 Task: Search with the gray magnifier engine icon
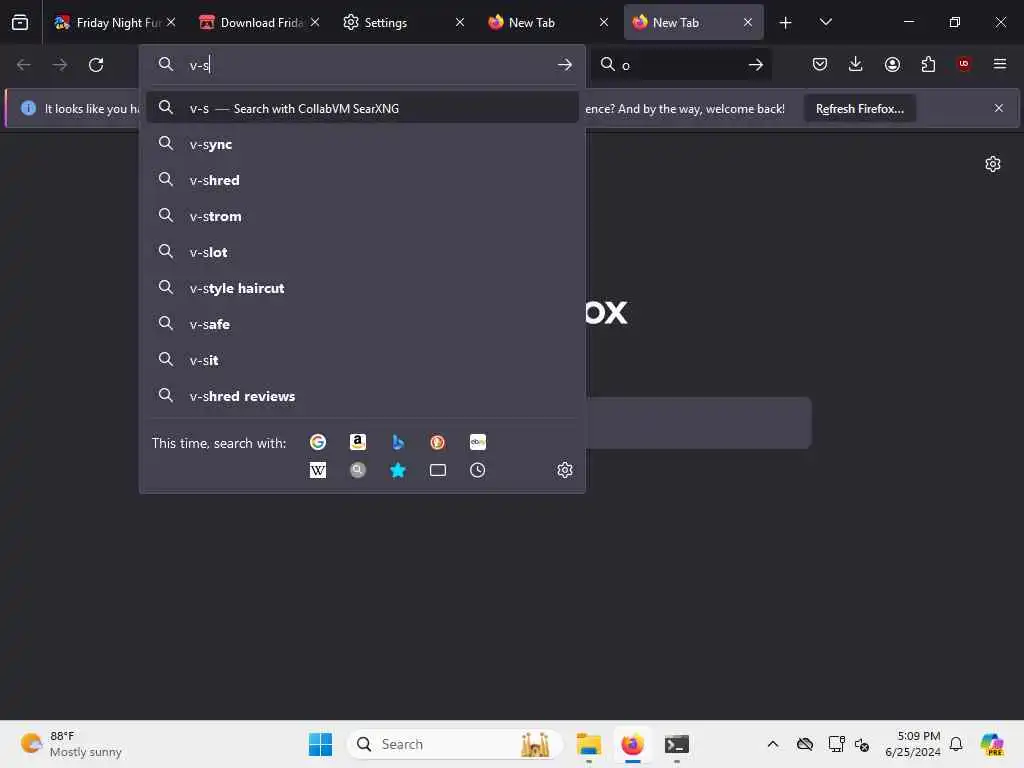(358, 470)
